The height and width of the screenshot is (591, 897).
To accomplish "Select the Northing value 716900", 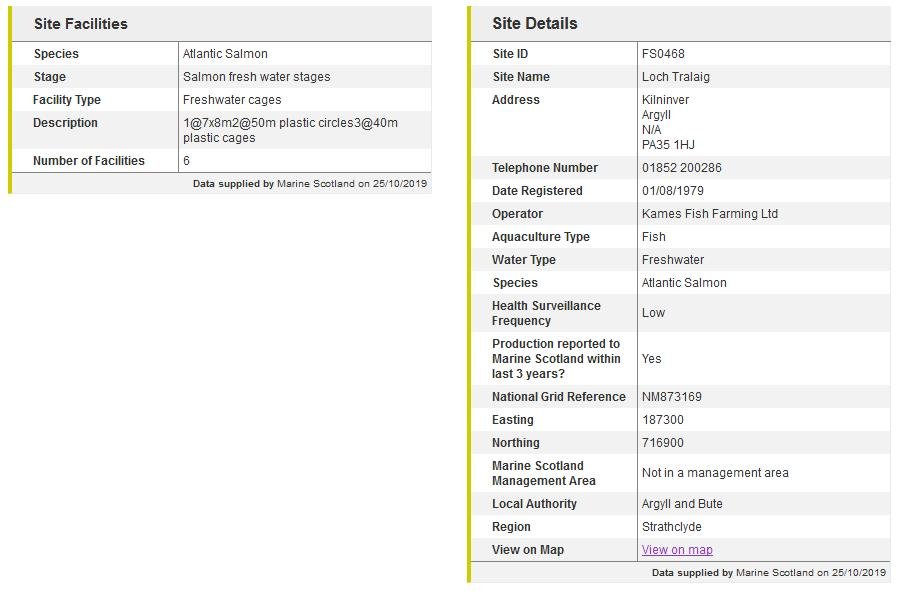I will (x=664, y=442).
